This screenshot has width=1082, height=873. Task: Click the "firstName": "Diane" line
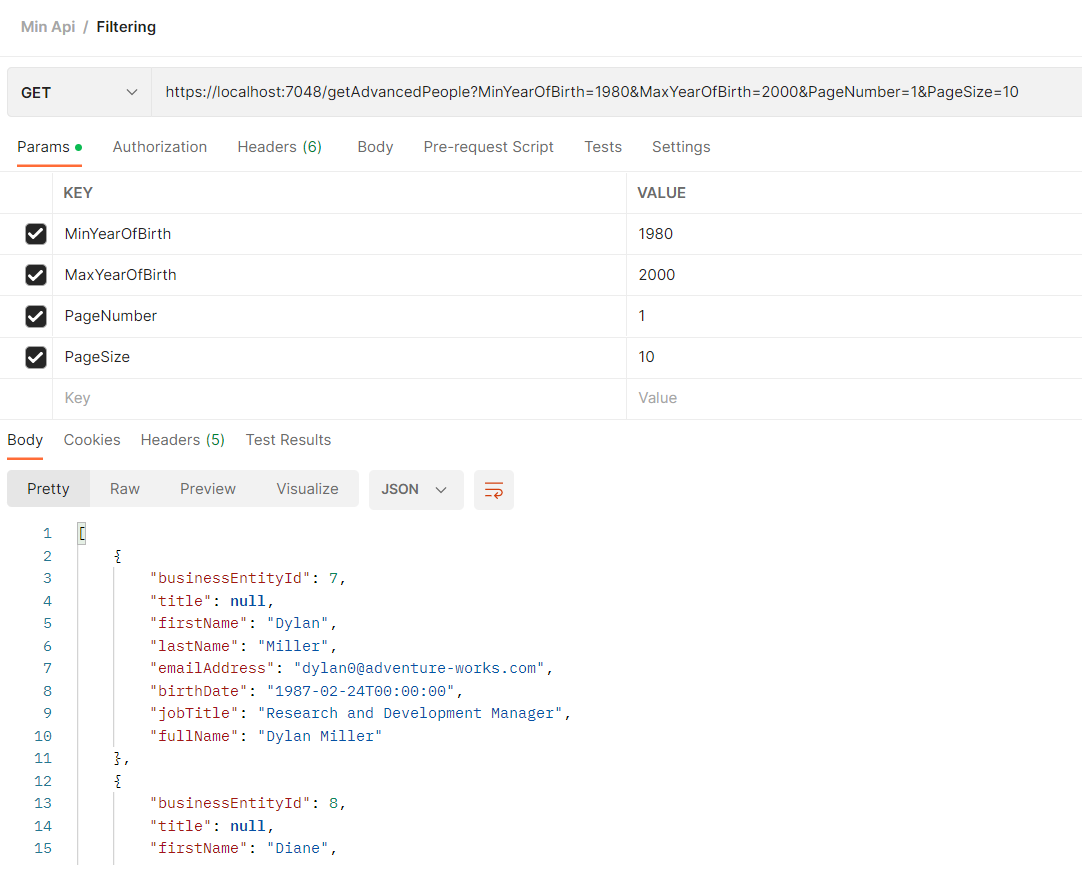click(243, 848)
